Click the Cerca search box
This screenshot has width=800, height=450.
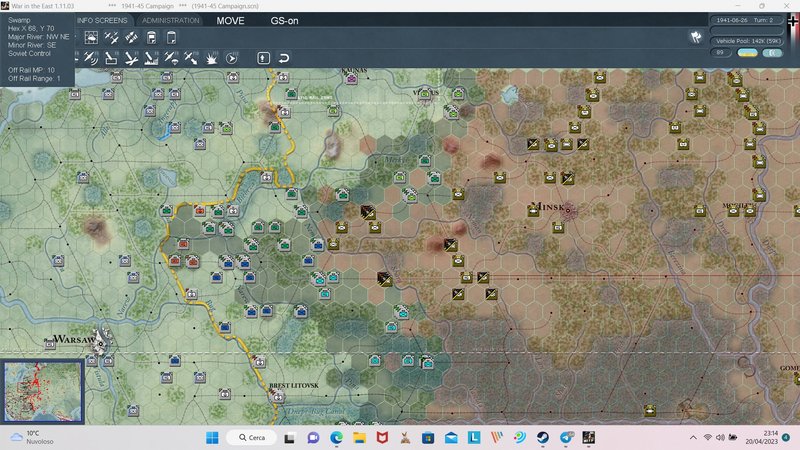tap(252, 438)
